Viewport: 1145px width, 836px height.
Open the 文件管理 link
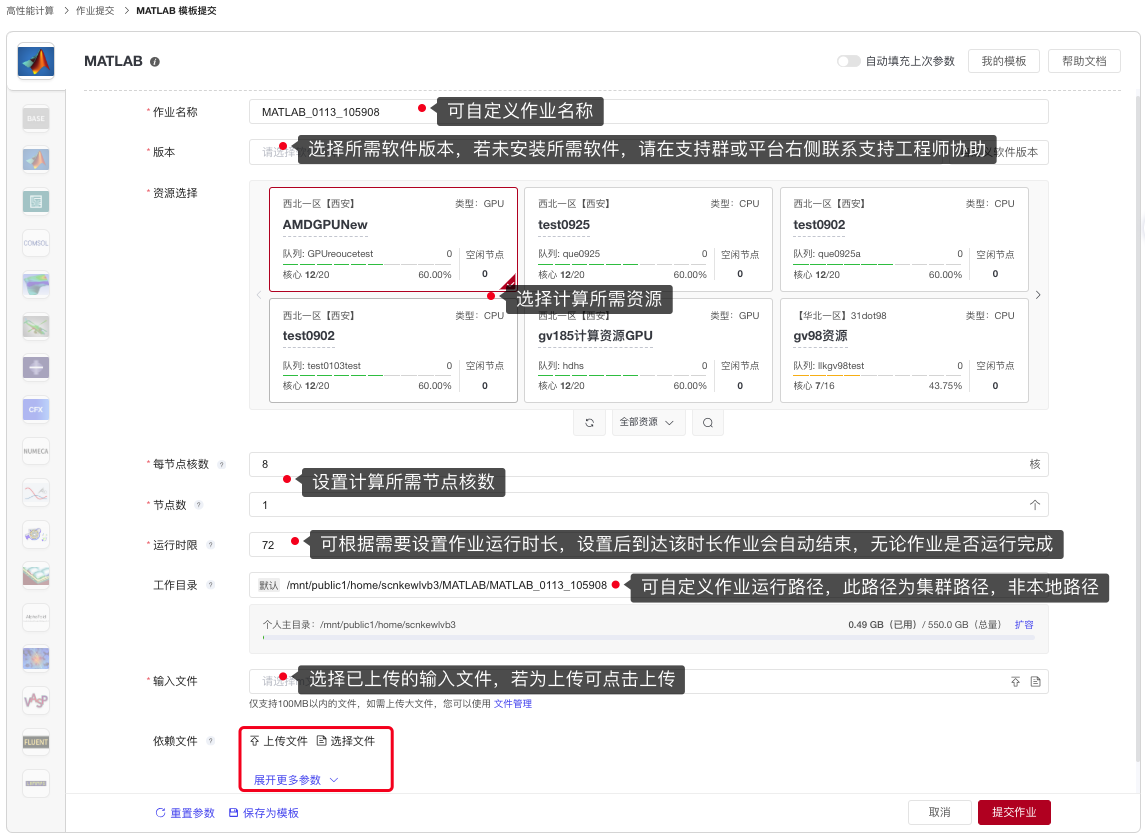[x=513, y=704]
